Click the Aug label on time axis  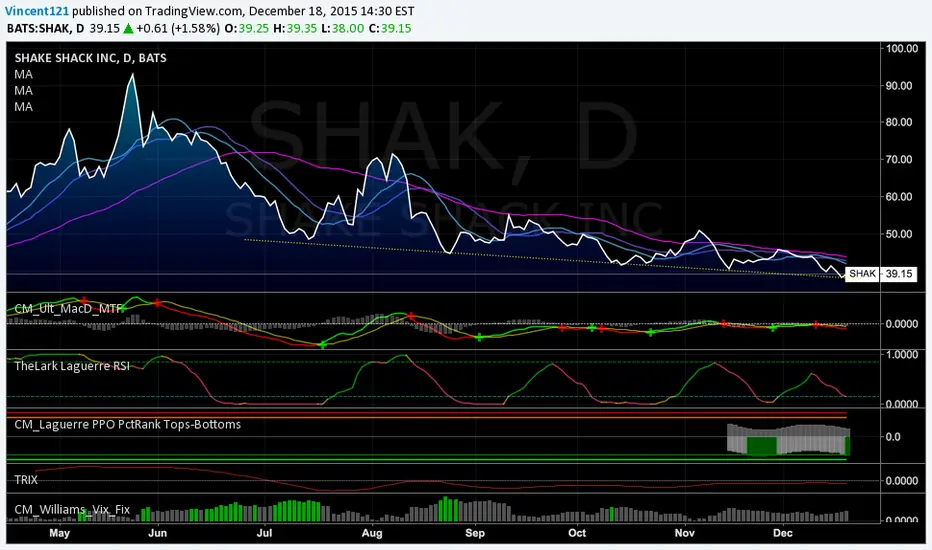(x=372, y=533)
